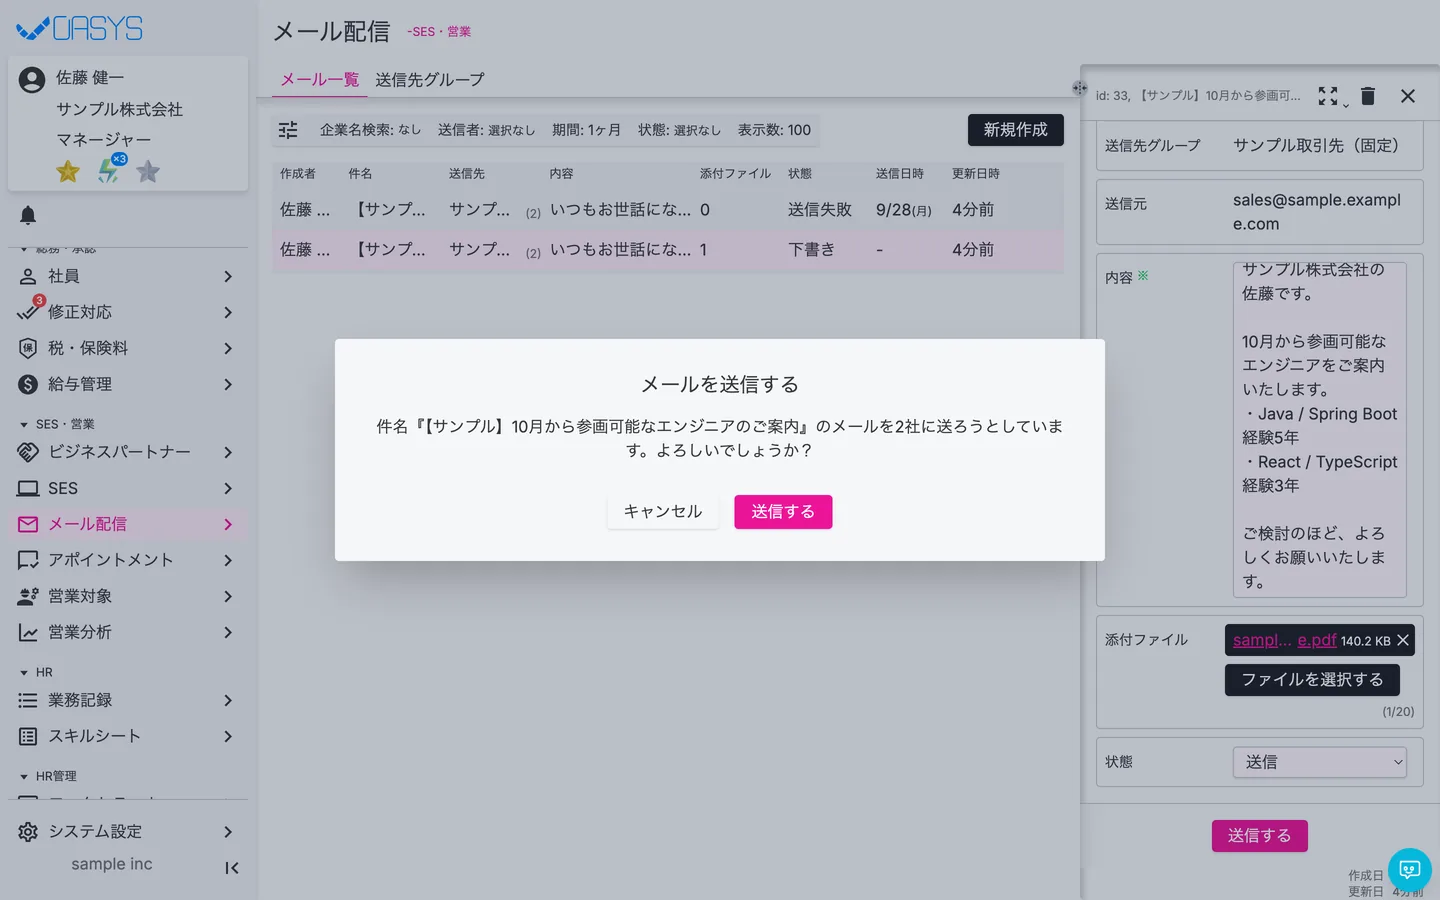Remove the attached sample pdf file
The height and width of the screenshot is (900, 1440).
(1403, 640)
